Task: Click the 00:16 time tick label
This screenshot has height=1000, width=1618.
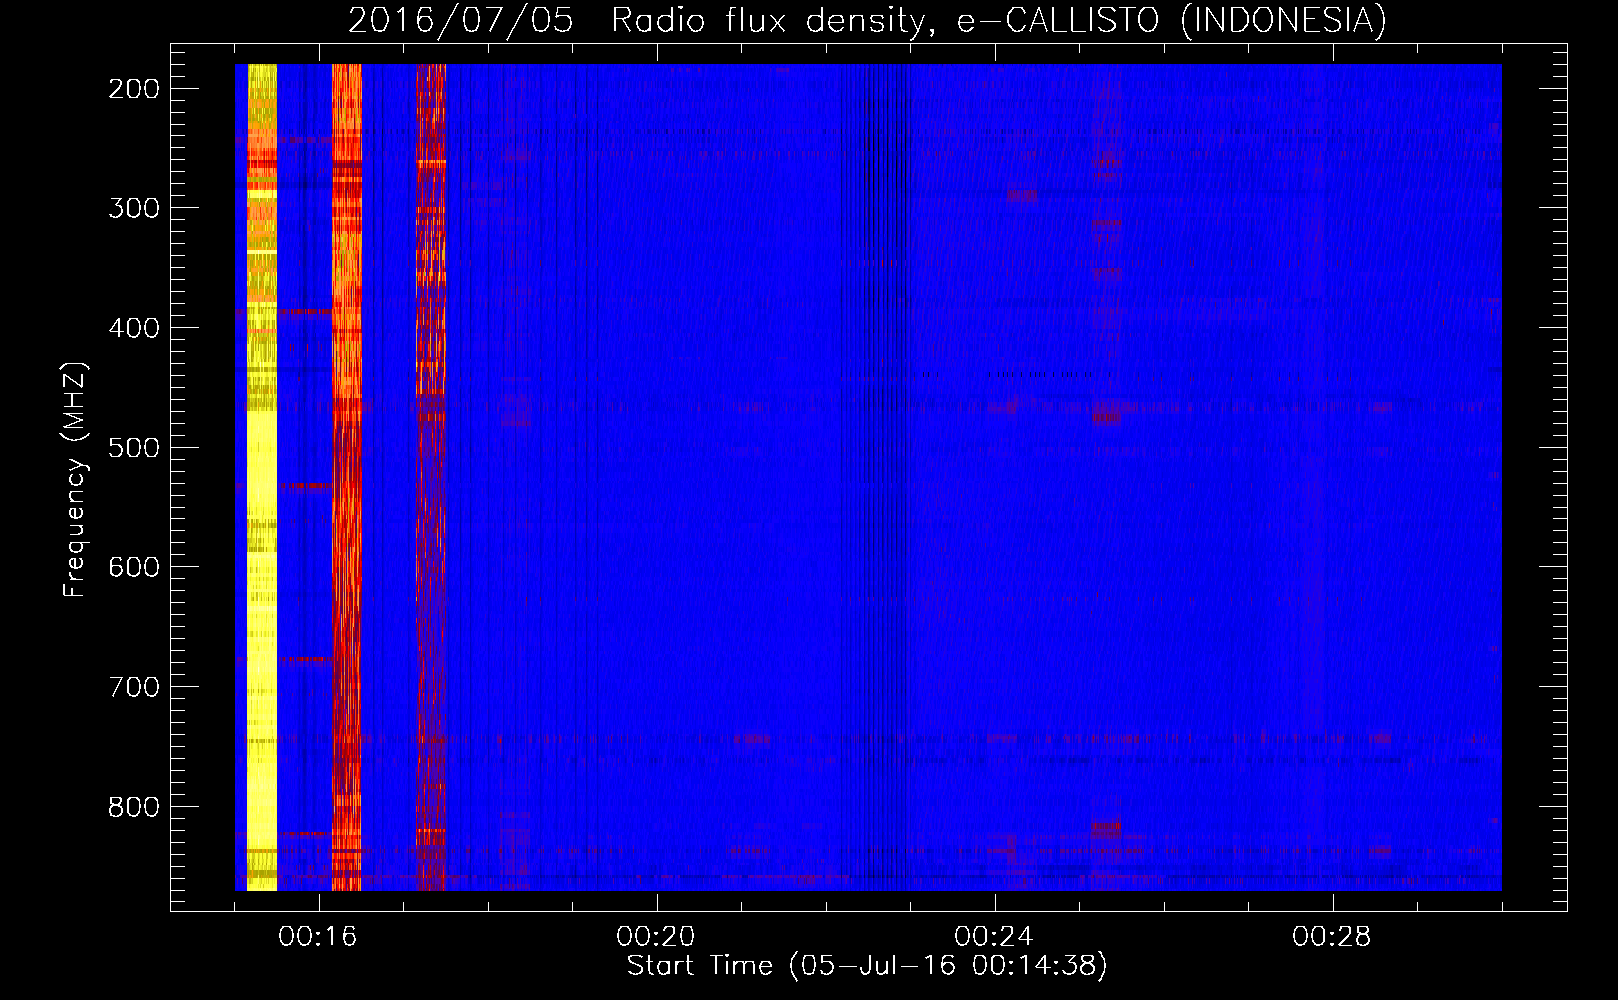Action: [x=318, y=936]
